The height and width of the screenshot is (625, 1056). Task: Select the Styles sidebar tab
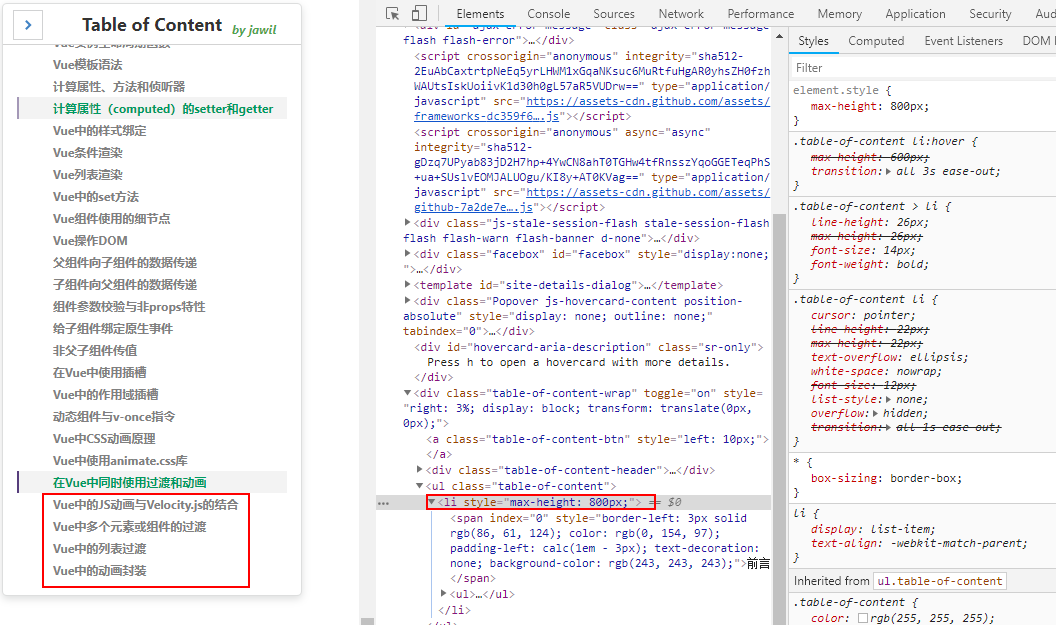813,41
